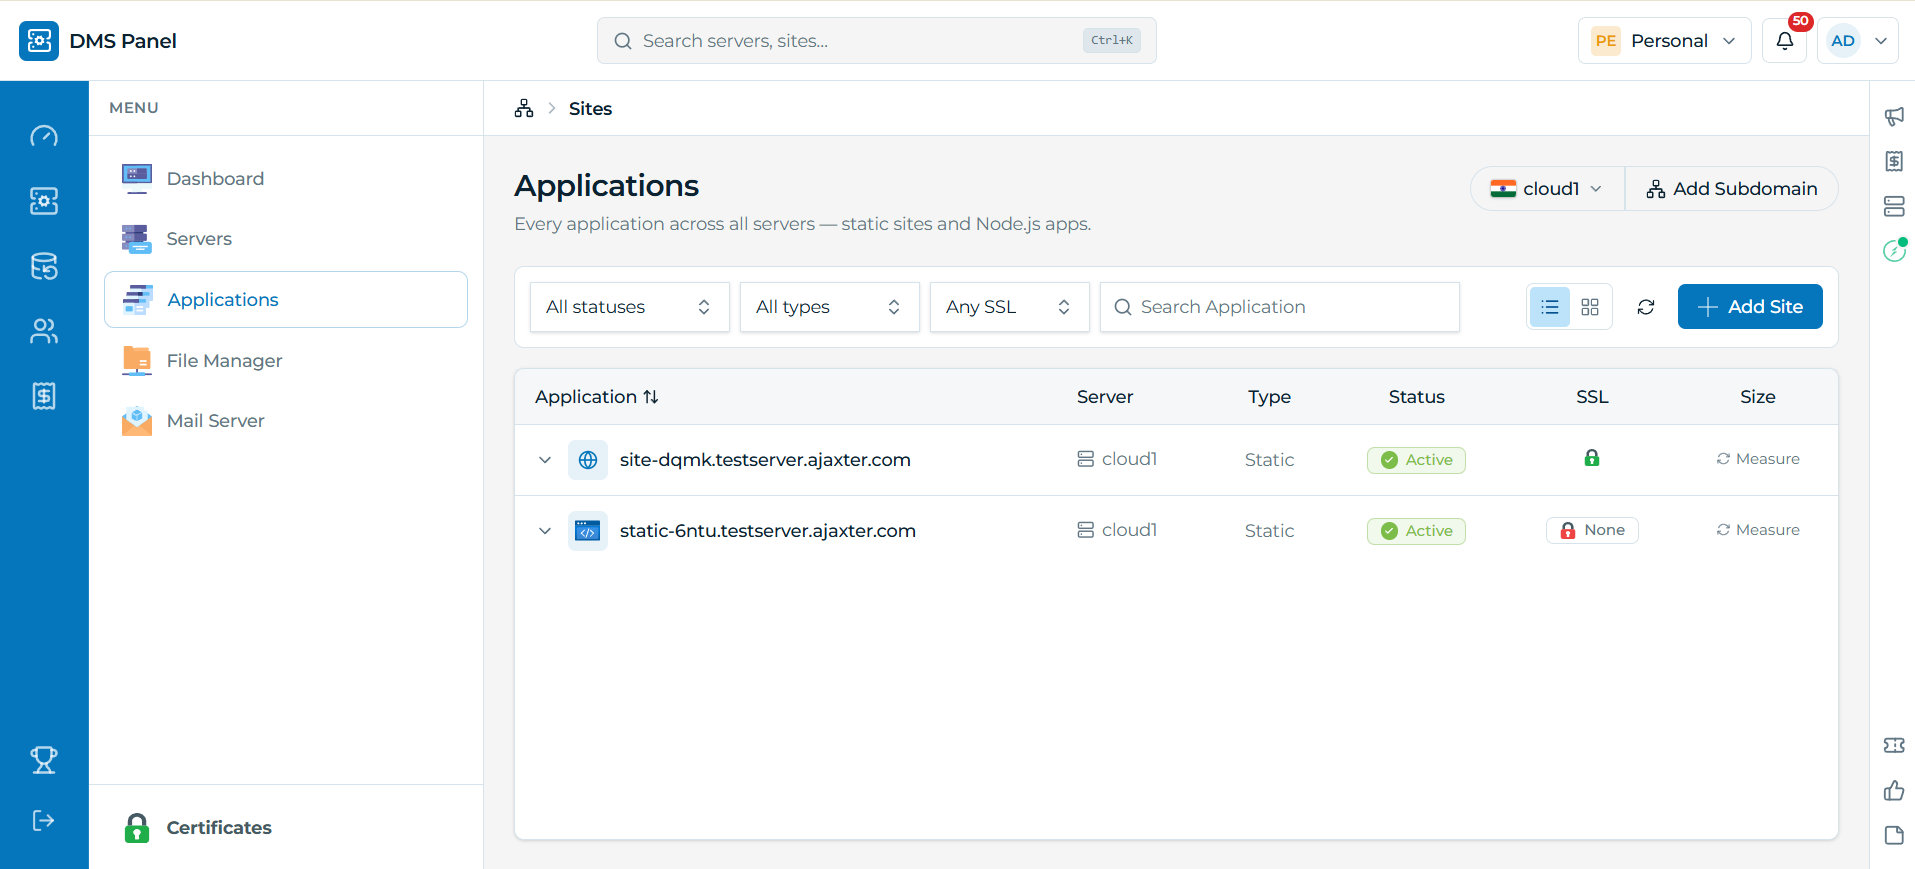Screen dimensions: 1915x869
Task: Click the invoice dollar icon on right rail
Action: tap(1894, 161)
